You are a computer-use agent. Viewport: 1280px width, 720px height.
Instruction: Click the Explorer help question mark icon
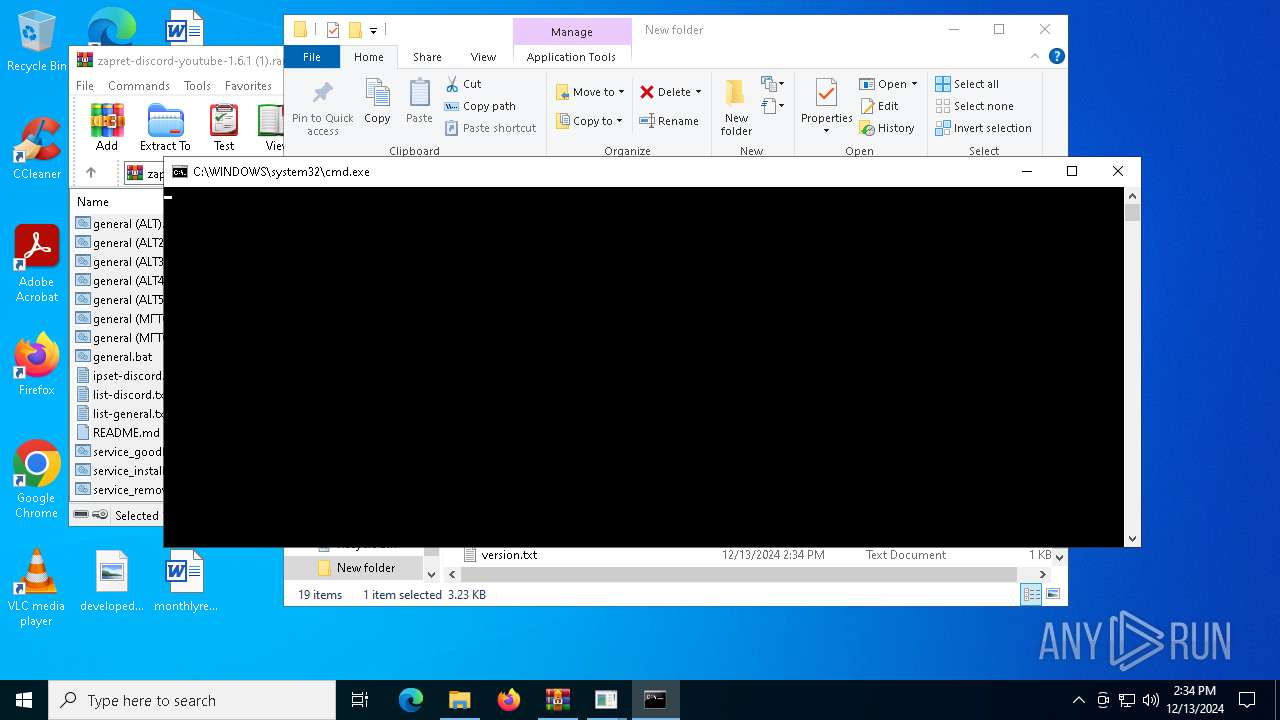click(1056, 57)
